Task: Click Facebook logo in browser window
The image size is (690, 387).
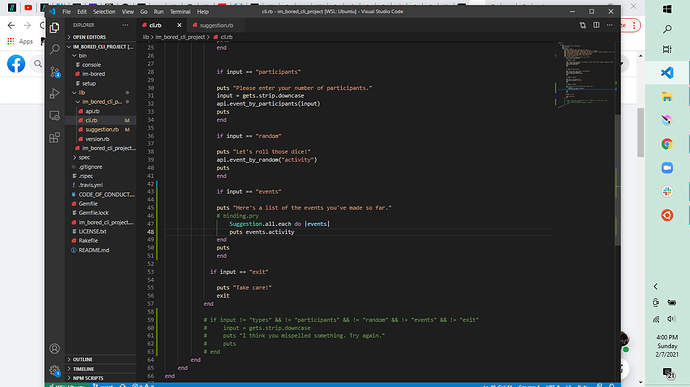Action: tap(16, 64)
